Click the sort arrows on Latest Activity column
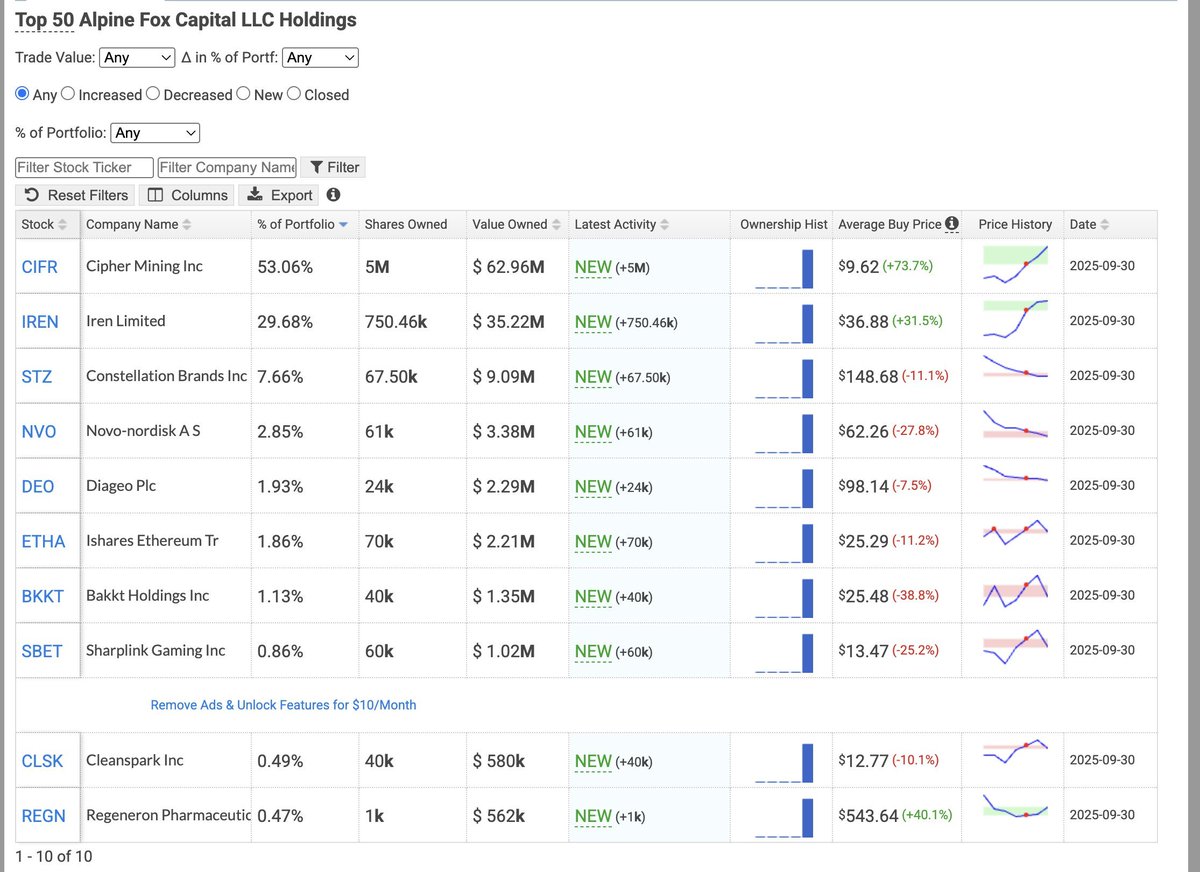Image resolution: width=1200 pixels, height=872 pixels. [665, 225]
